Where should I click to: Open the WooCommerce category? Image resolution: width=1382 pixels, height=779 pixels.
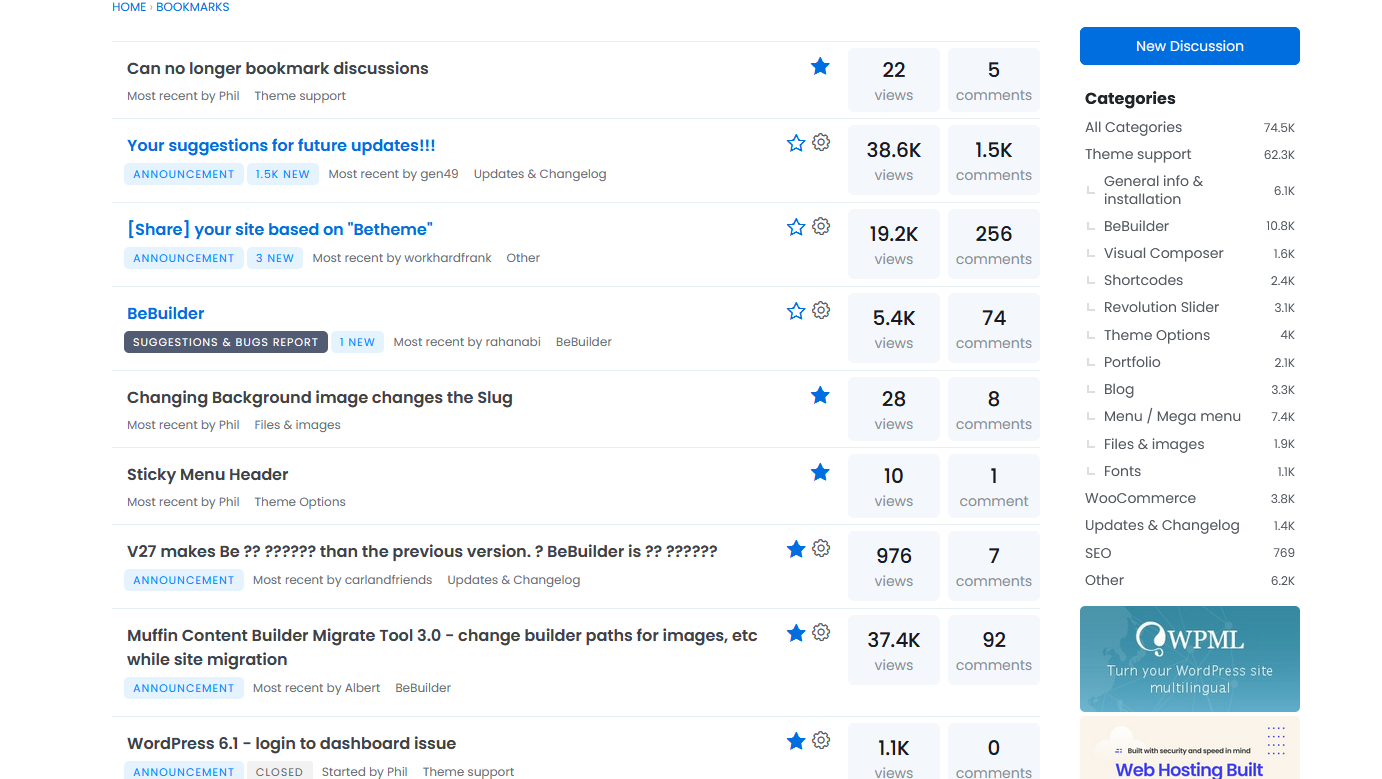(1140, 498)
